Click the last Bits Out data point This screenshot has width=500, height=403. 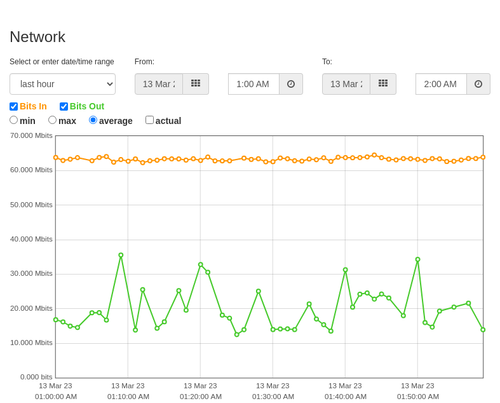point(483,330)
